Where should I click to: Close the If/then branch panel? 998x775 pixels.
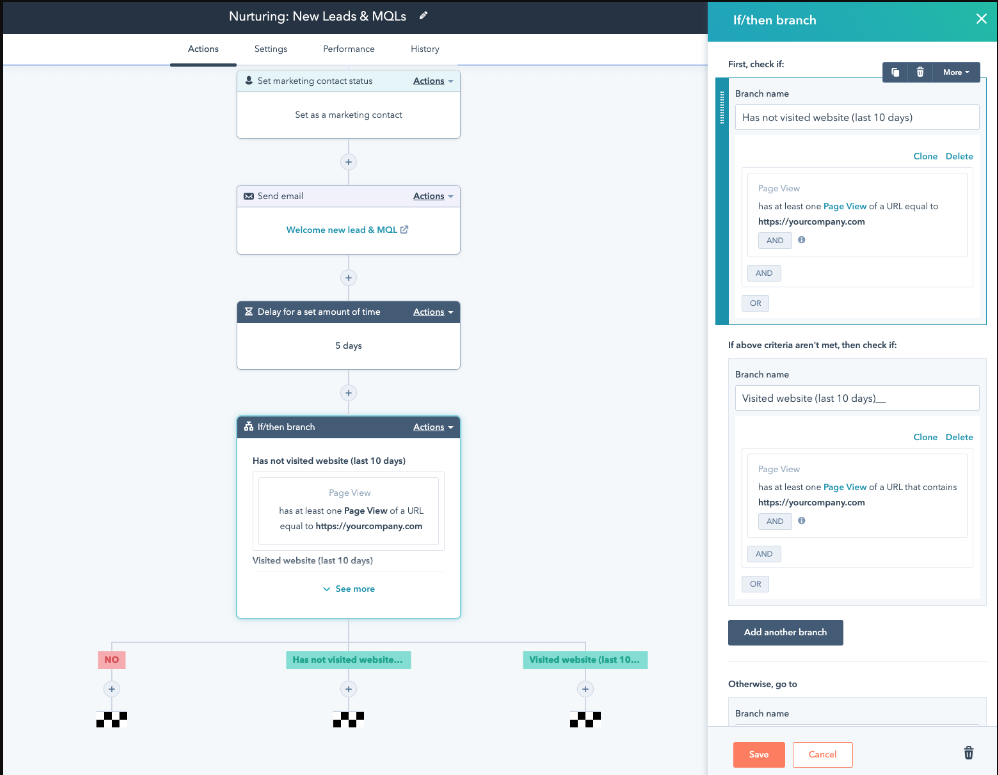(x=979, y=18)
